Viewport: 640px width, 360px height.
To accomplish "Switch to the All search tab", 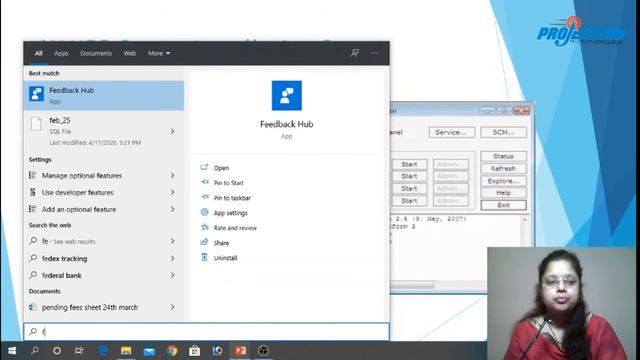I will (x=38, y=53).
